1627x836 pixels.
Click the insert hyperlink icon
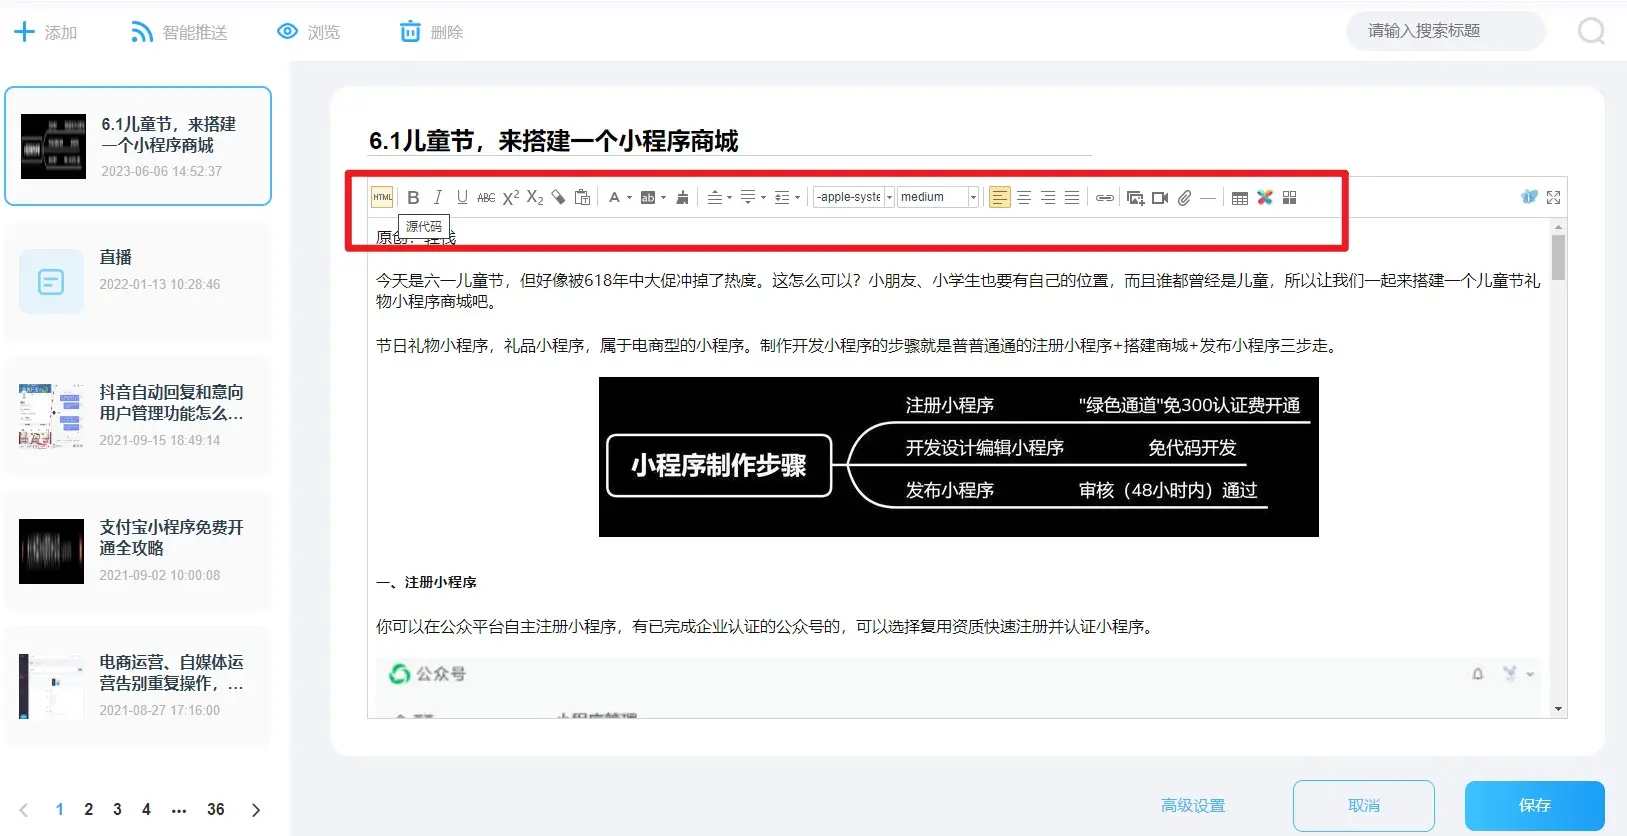click(1104, 198)
